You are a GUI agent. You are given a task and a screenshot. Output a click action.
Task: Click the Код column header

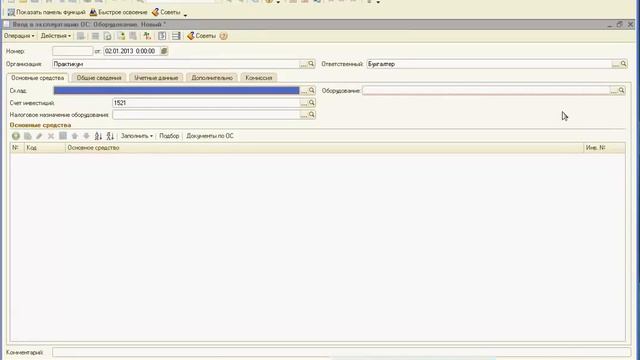point(45,148)
